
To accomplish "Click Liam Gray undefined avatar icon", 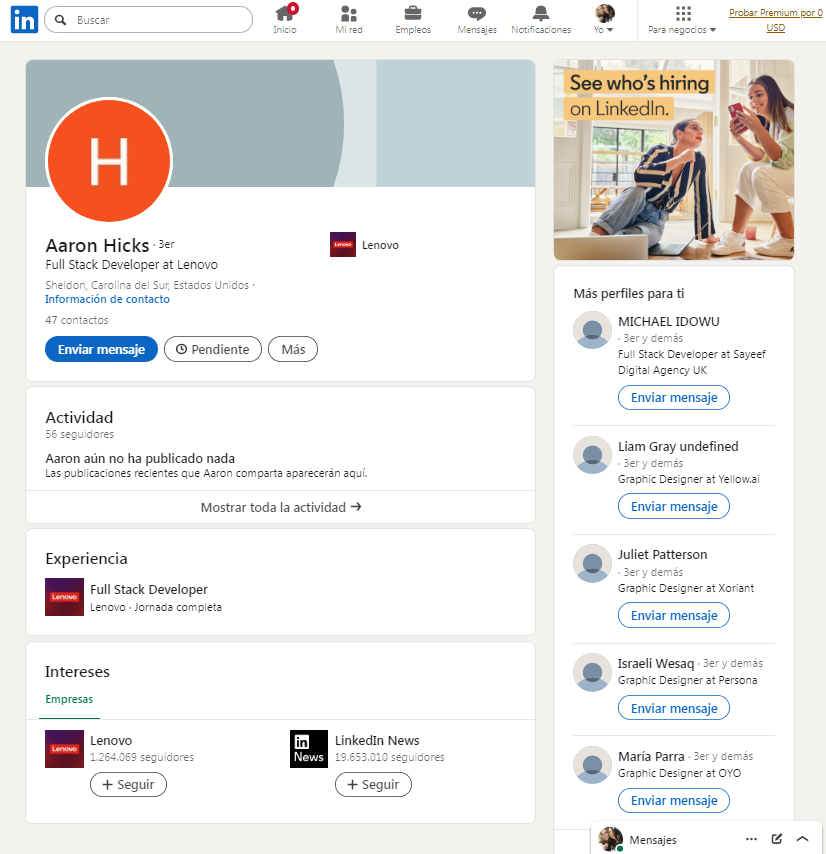I will (x=592, y=455).
